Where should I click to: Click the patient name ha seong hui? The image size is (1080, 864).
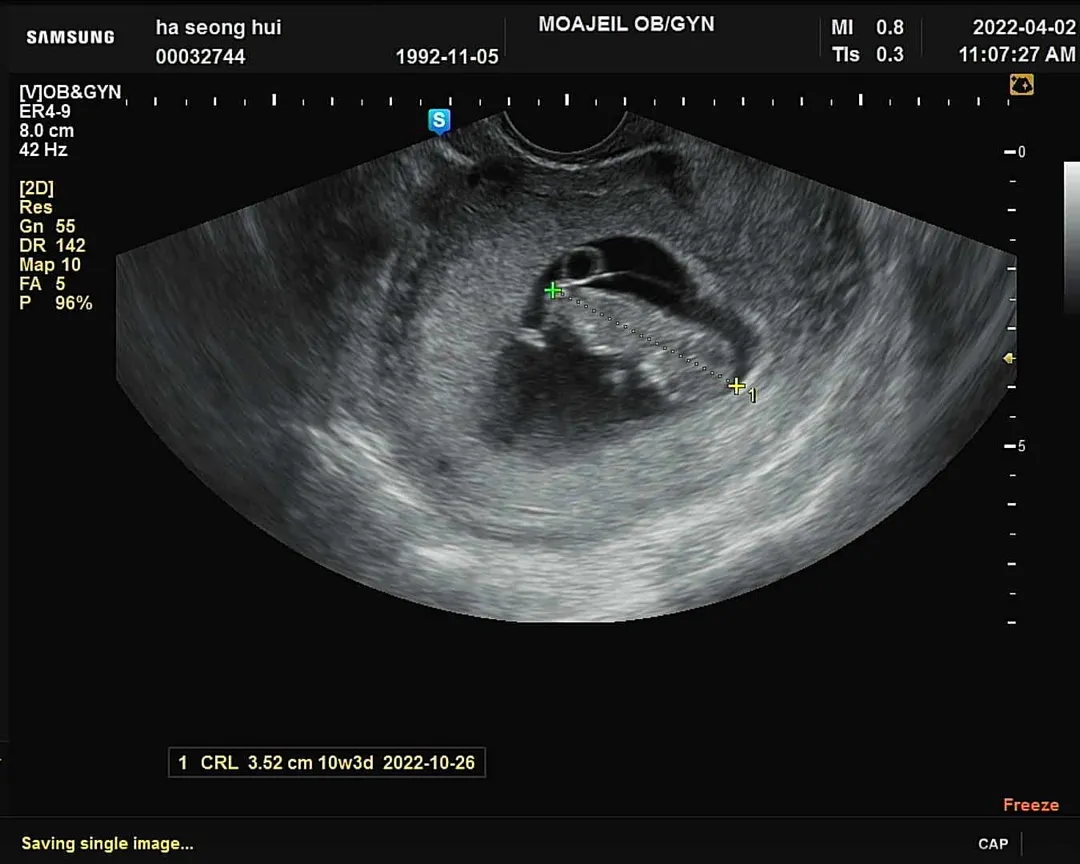click(218, 28)
